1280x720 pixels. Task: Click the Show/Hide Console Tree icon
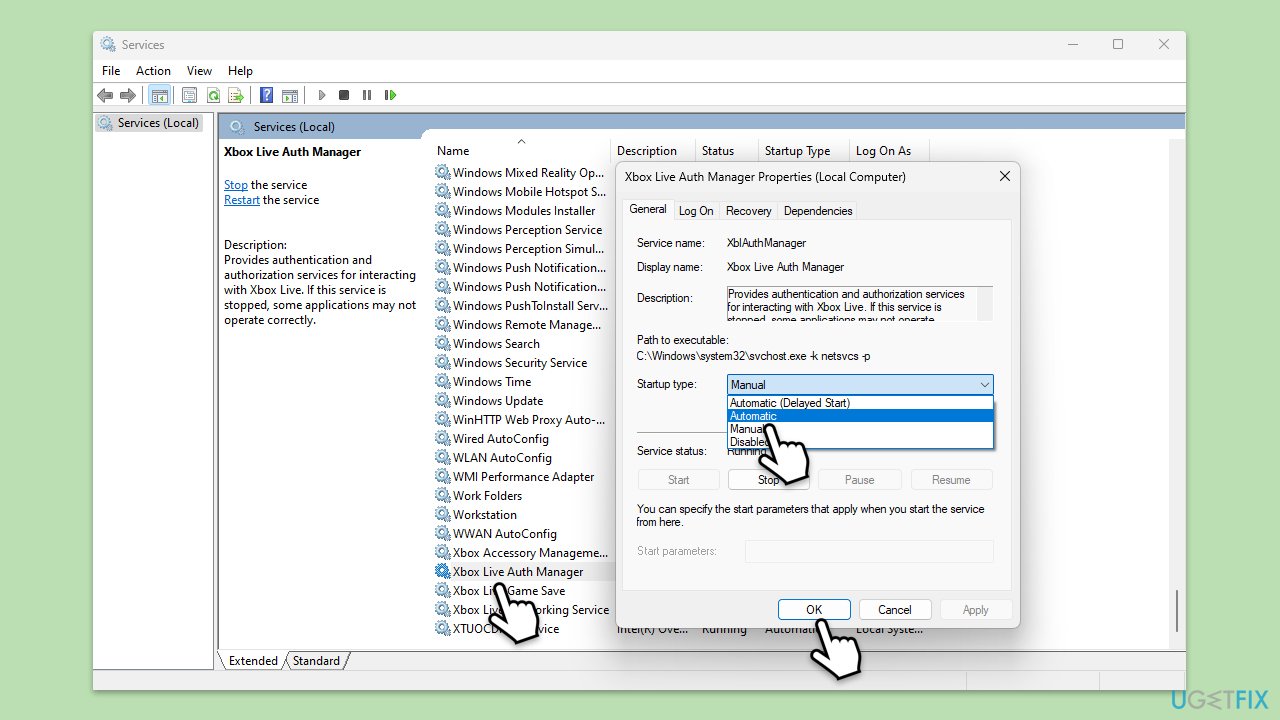pos(159,95)
